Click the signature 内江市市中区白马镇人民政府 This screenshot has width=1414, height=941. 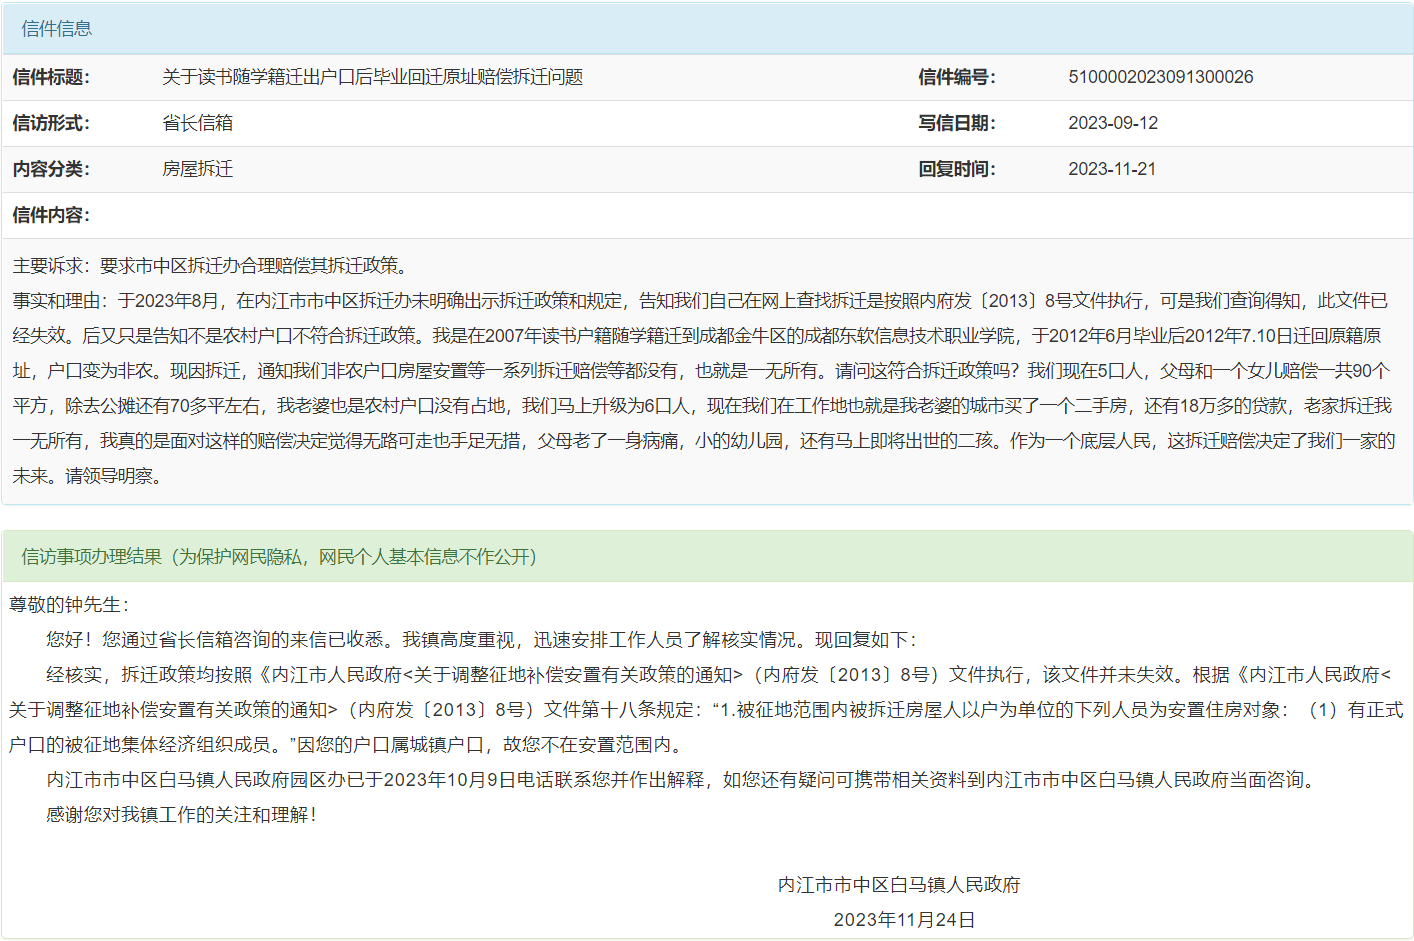pyautogui.click(x=899, y=885)
